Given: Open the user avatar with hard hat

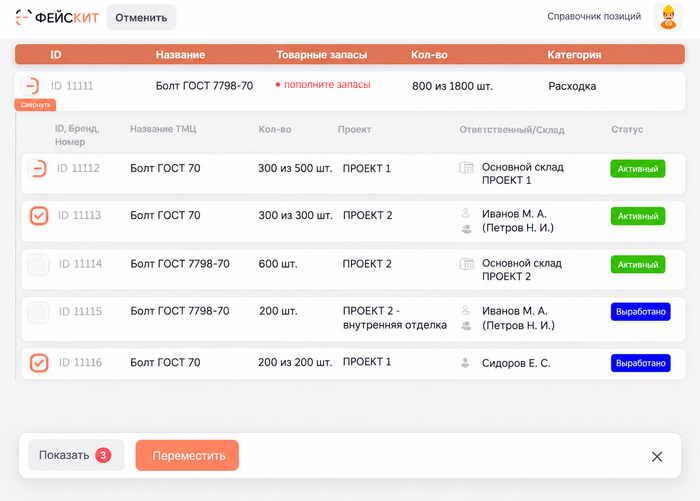Looking at the screenshot, I should pyautogui.click(x=668, y=17).
